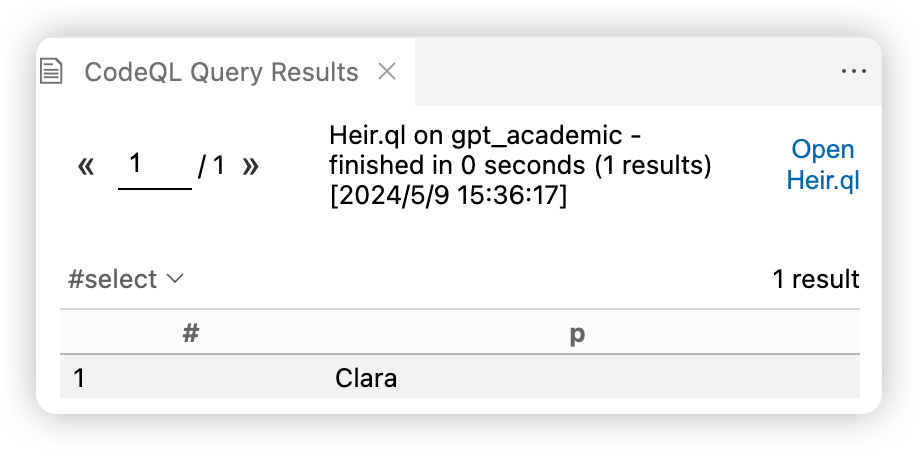The width and height of the screenshot is (918, 450).
Task: Go to the next results page
Action: pos(251,166)
